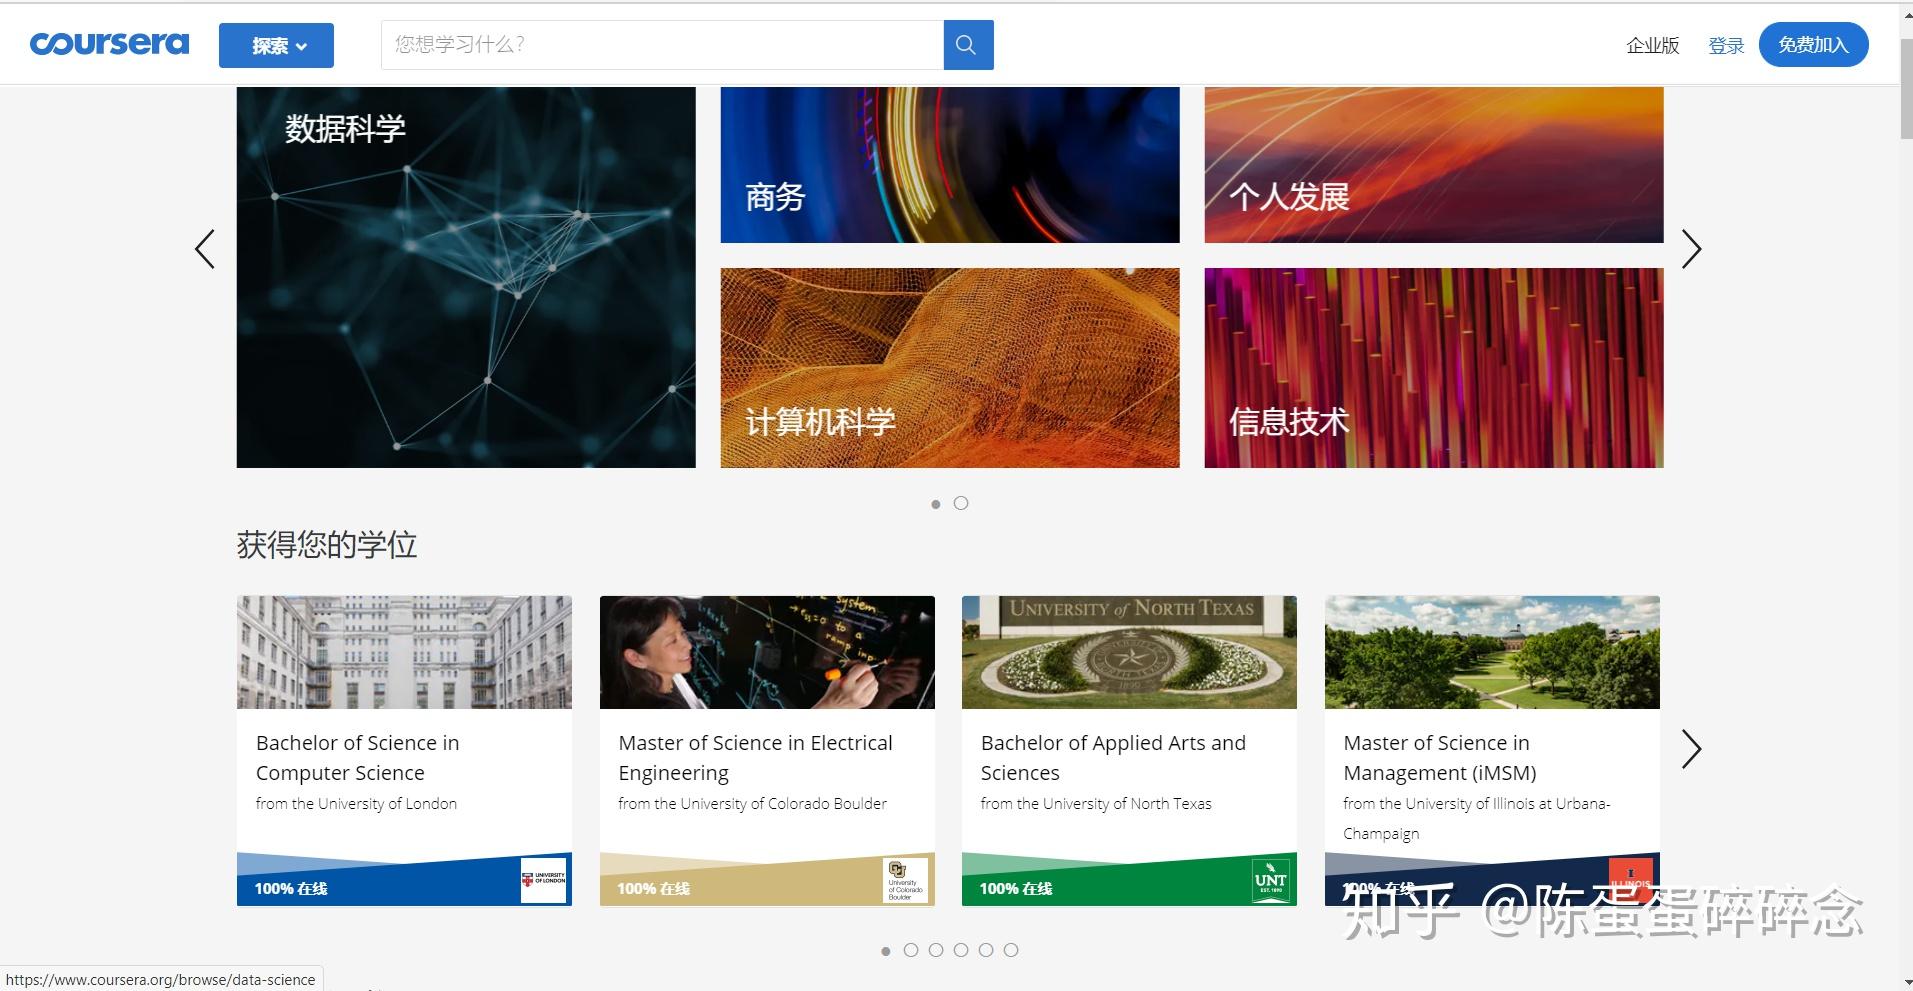
Task: Open the 个人发展 category tile
Action: click(x=1434, y=165)
